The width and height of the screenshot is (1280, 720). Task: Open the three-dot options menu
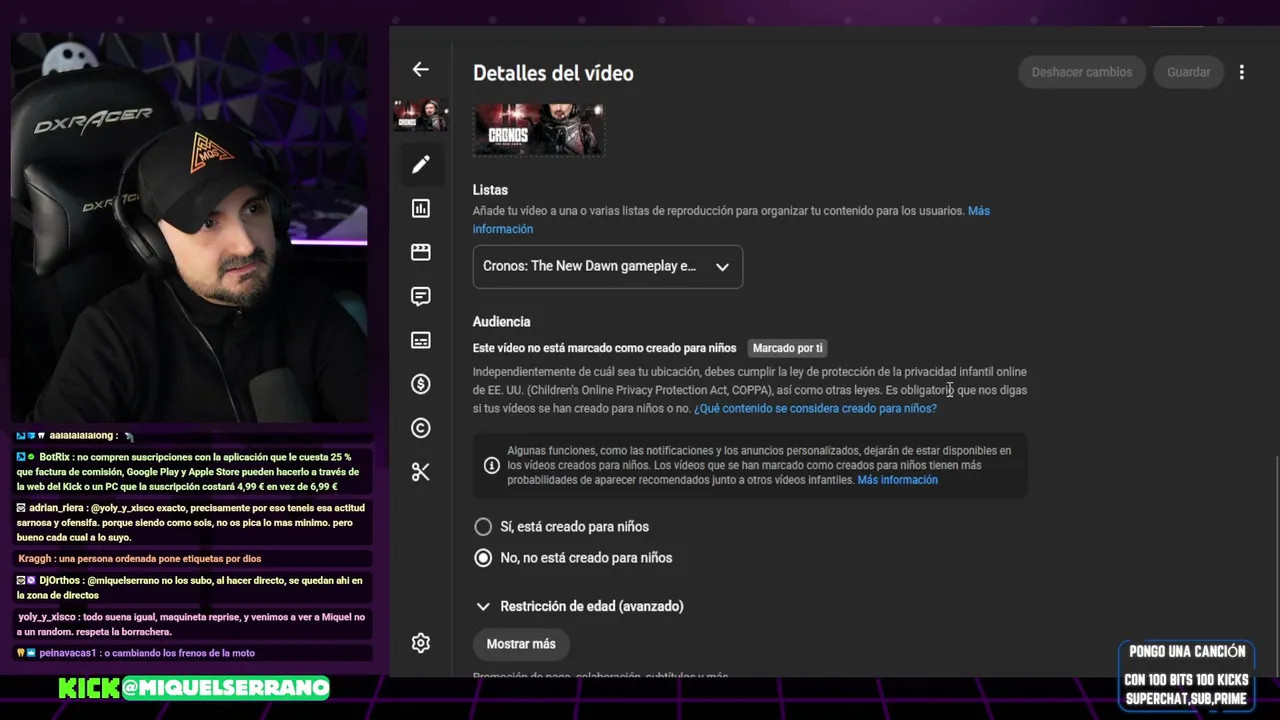coord(1241,72)
